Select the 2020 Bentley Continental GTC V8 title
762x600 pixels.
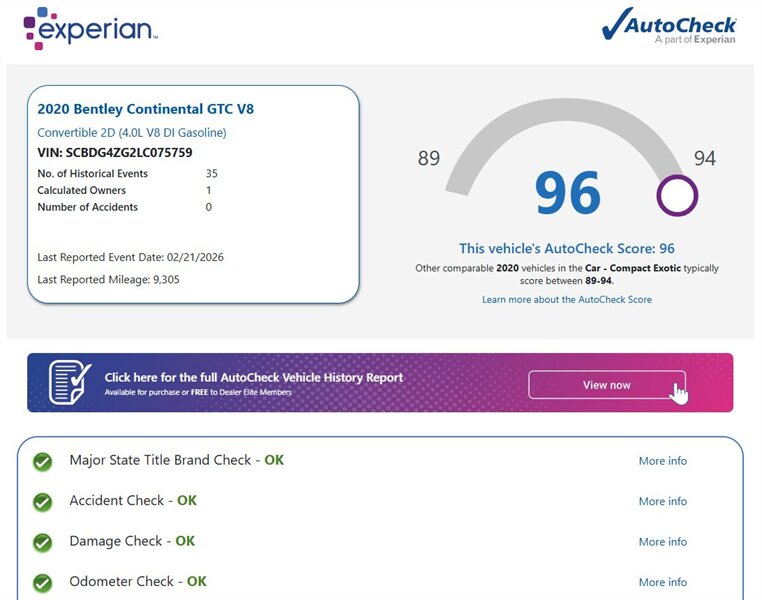[x=145, y=109]
